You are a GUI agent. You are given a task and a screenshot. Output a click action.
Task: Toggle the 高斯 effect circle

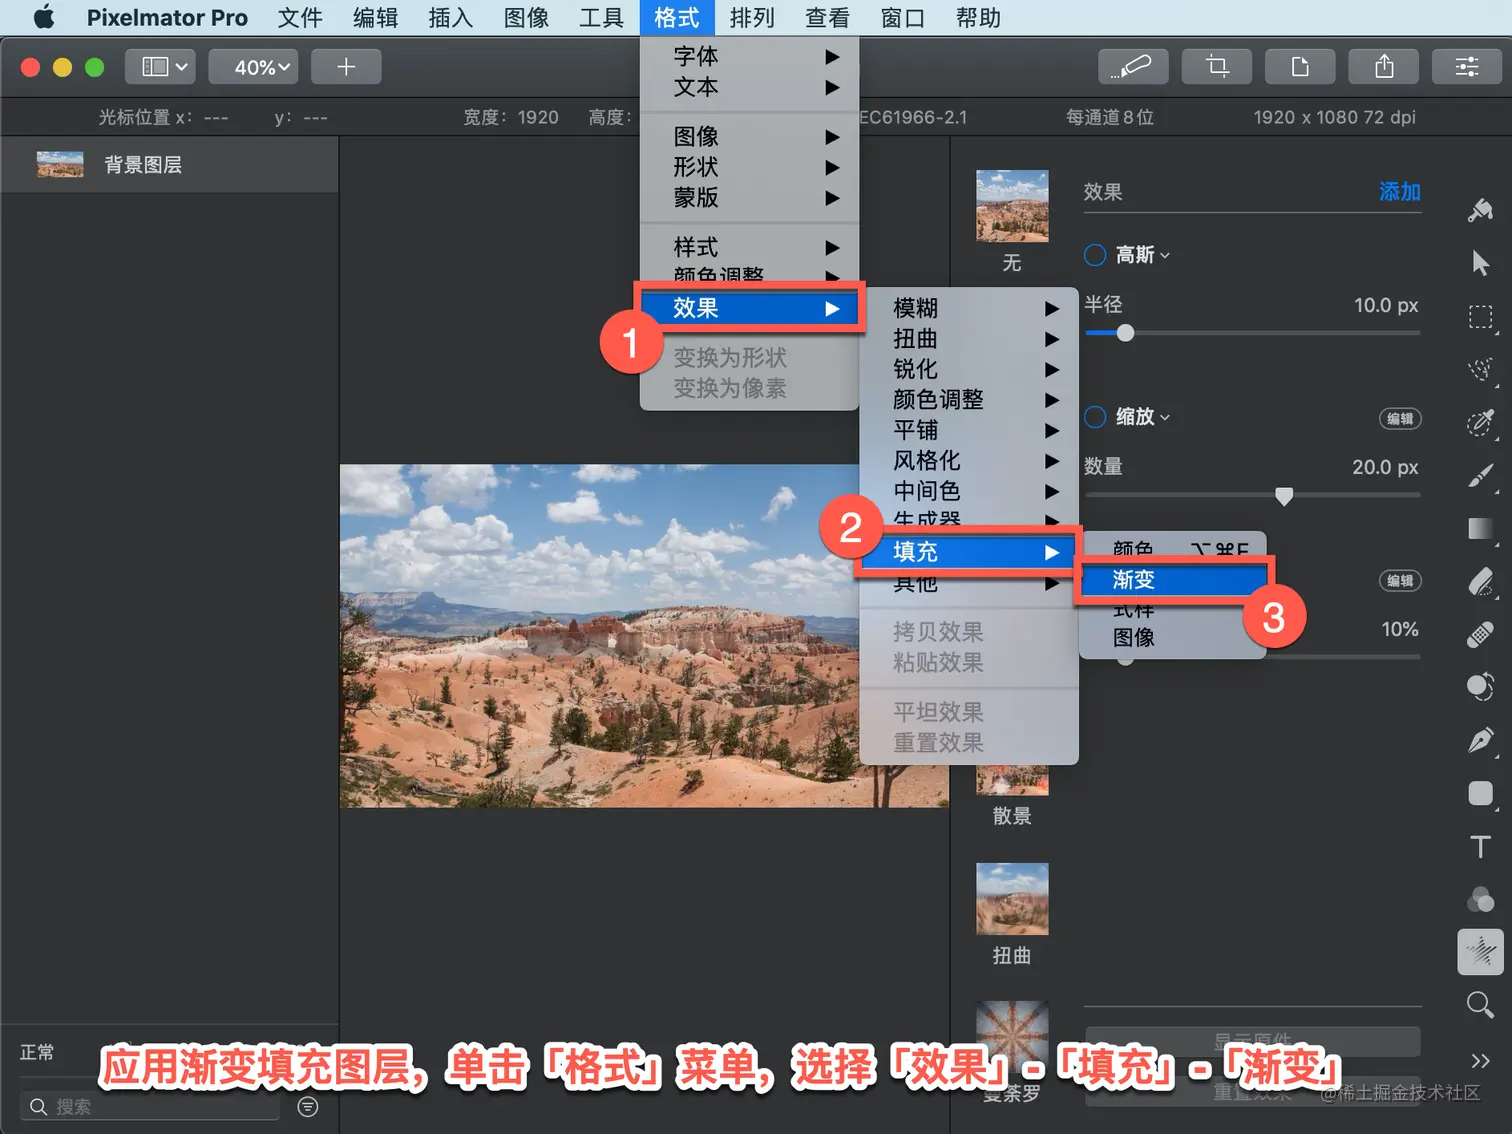(1095, 255)
